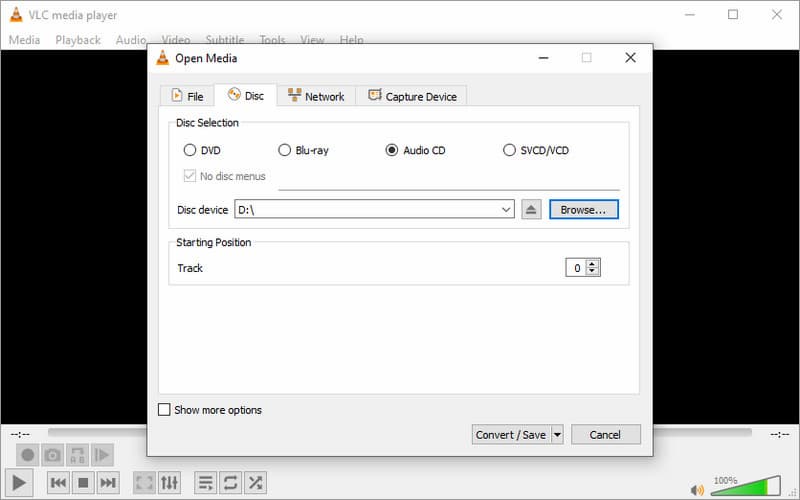Toggle the playlist view icon
The height and width of the screenshot is (500, 800).
(206, 482)
